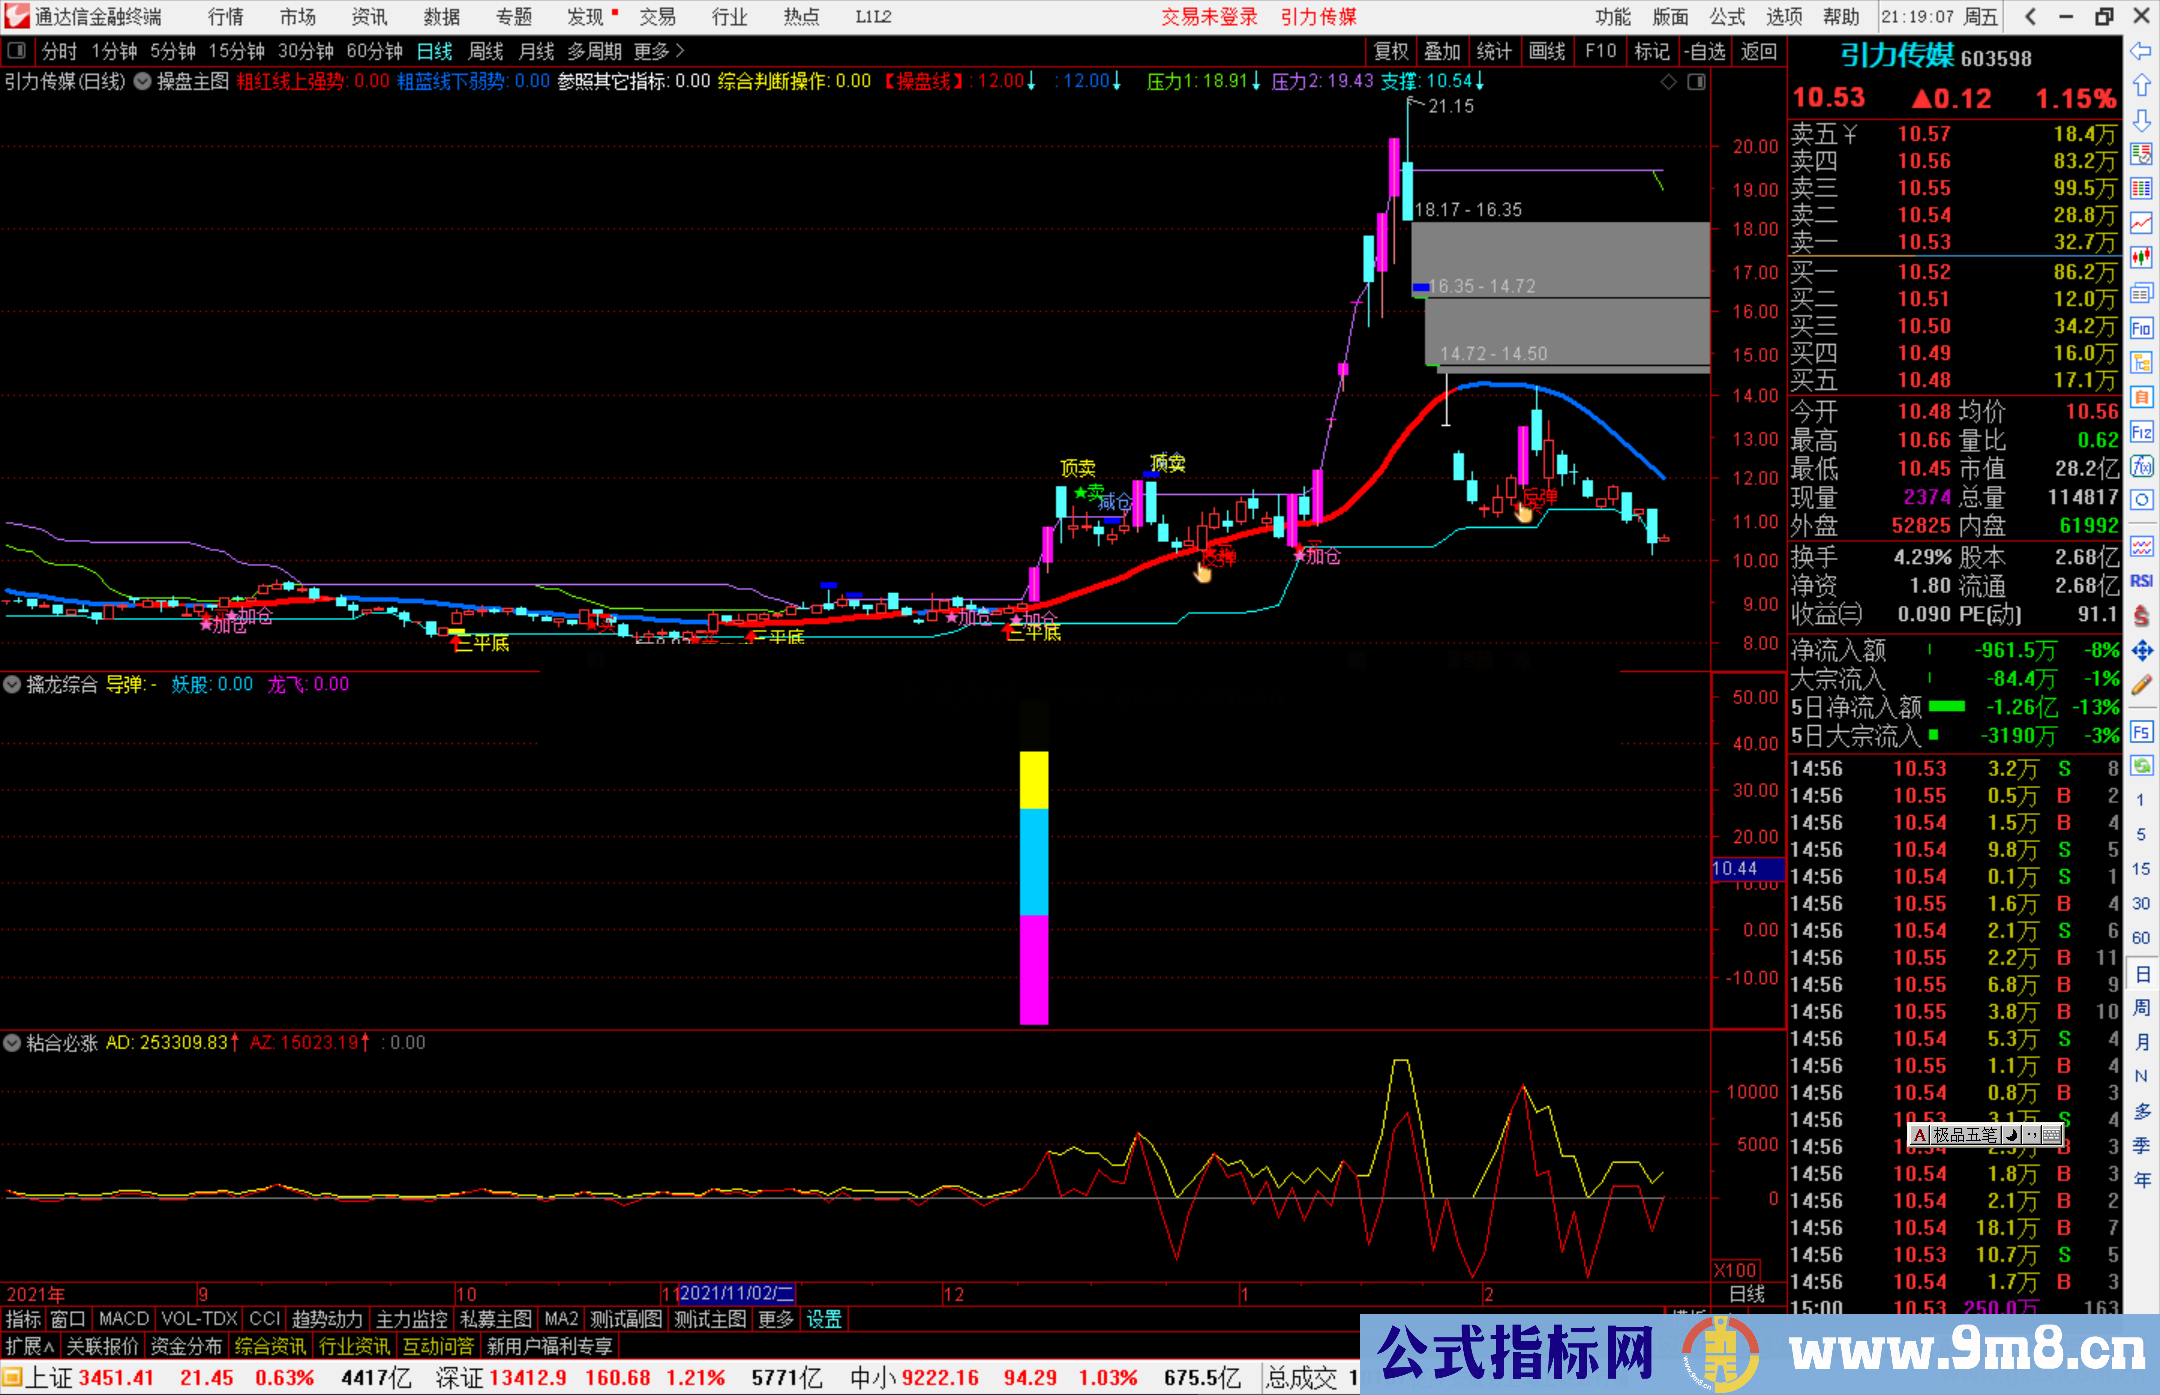Open the watchlist table icon with checkmark
Image resolution: width=2160 pixels, height=1395 pixels.
(2141, 154)
